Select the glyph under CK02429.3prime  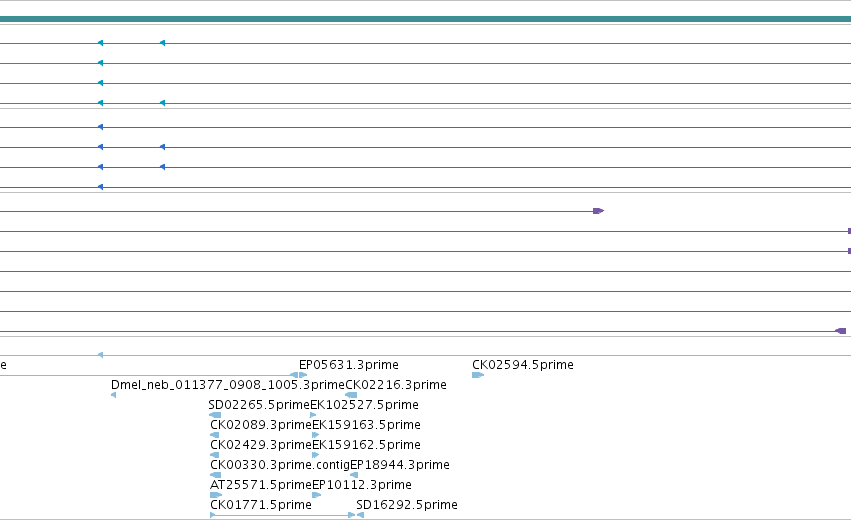coord(214,455)
